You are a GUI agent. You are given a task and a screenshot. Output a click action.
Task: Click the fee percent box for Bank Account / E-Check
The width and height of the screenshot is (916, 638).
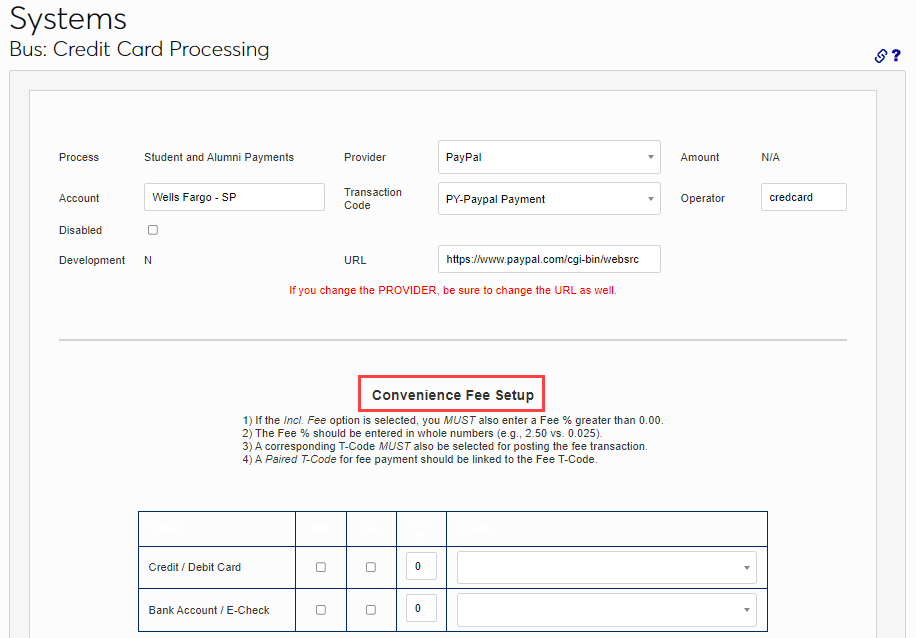(x=421, y=609)
